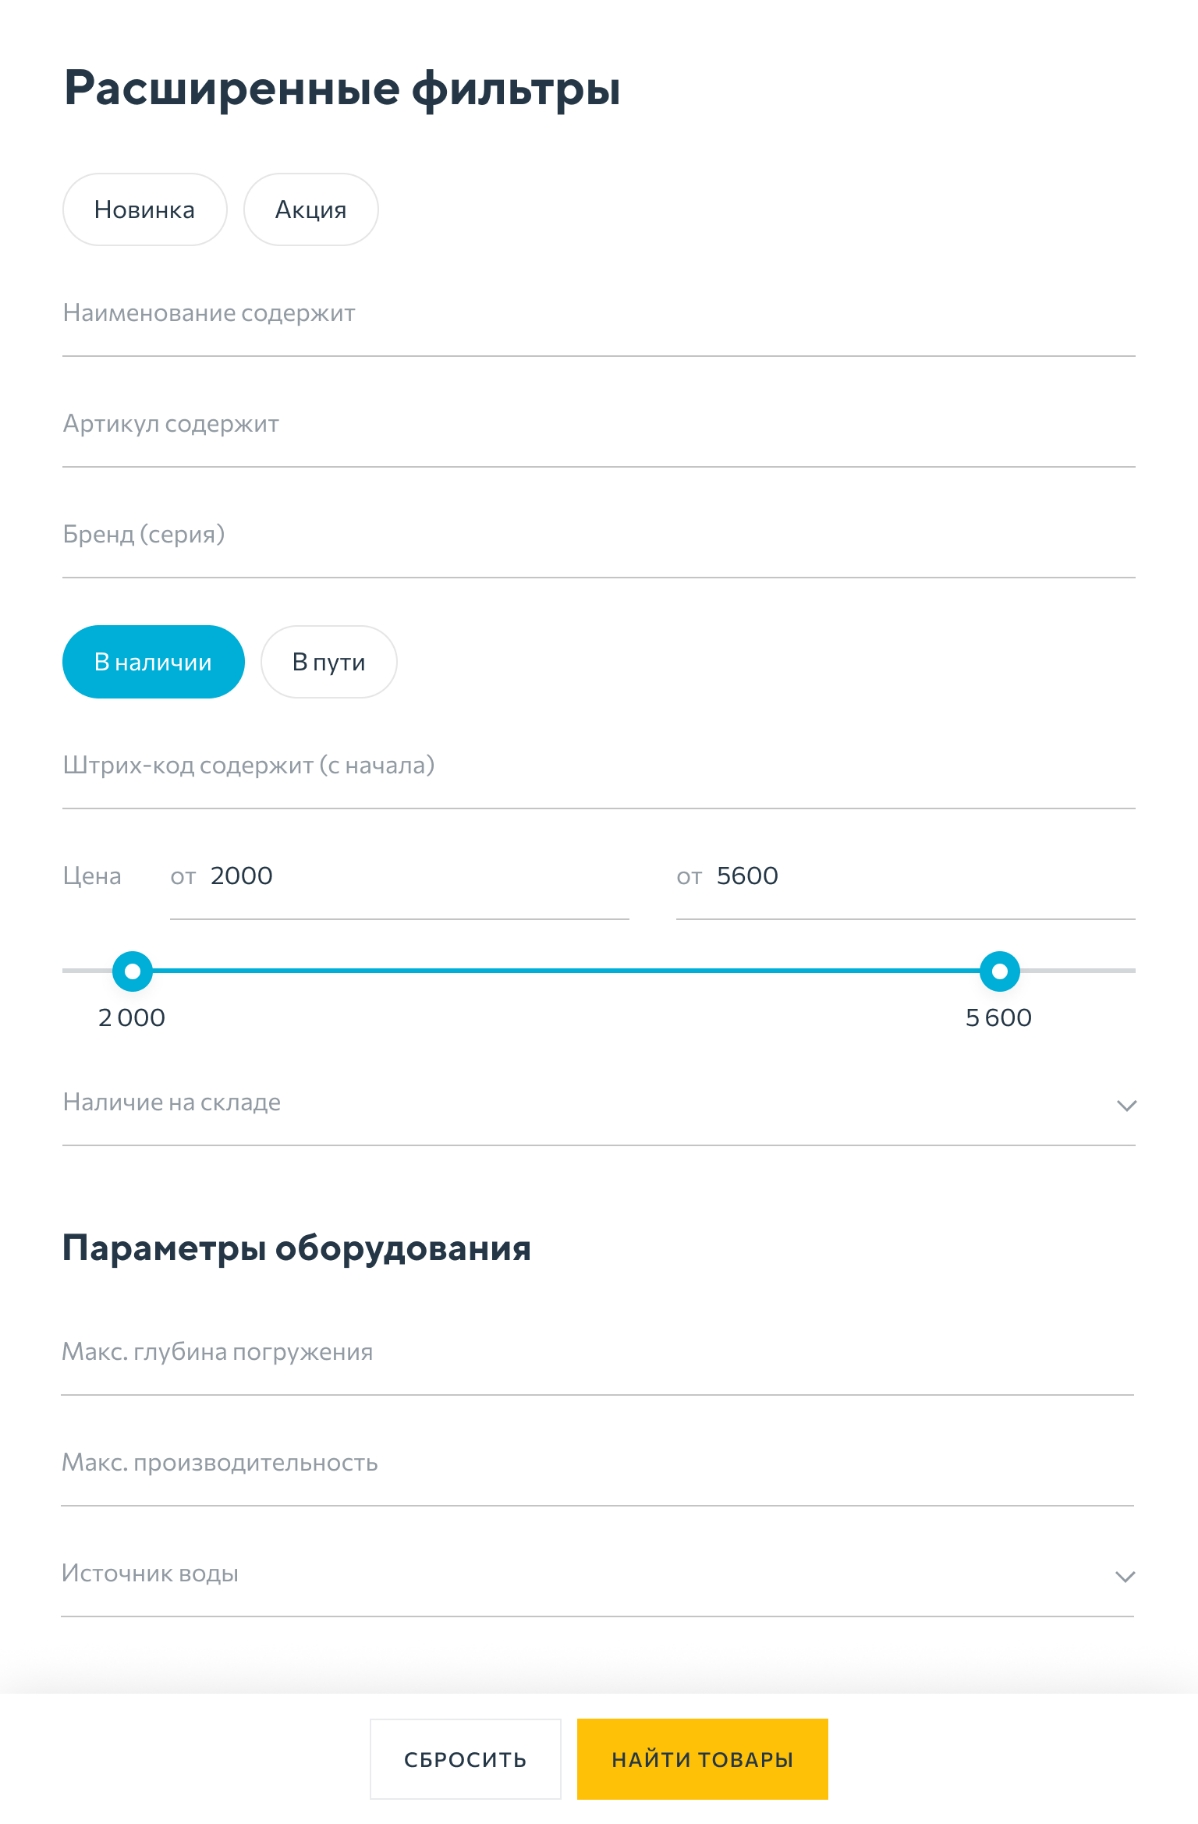The image size is (1198, 1824).
Task: Click the right price slider handle
Action: (999, 971)
